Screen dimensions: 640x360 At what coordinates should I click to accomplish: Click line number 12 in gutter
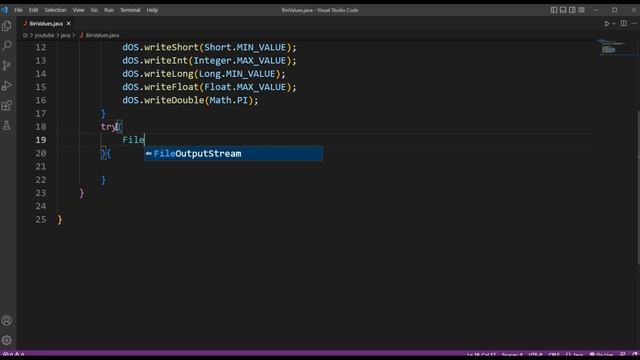41,47
